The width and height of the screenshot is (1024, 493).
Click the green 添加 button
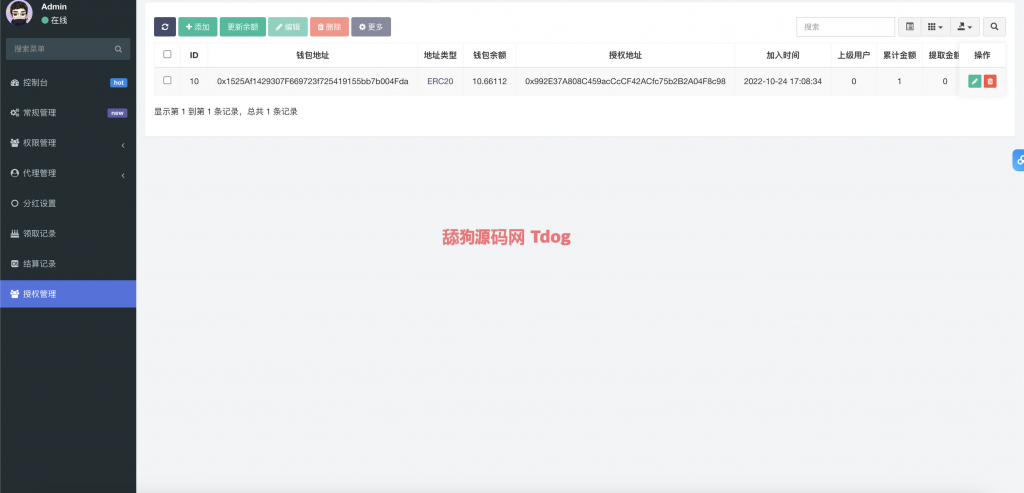point(197,27)
